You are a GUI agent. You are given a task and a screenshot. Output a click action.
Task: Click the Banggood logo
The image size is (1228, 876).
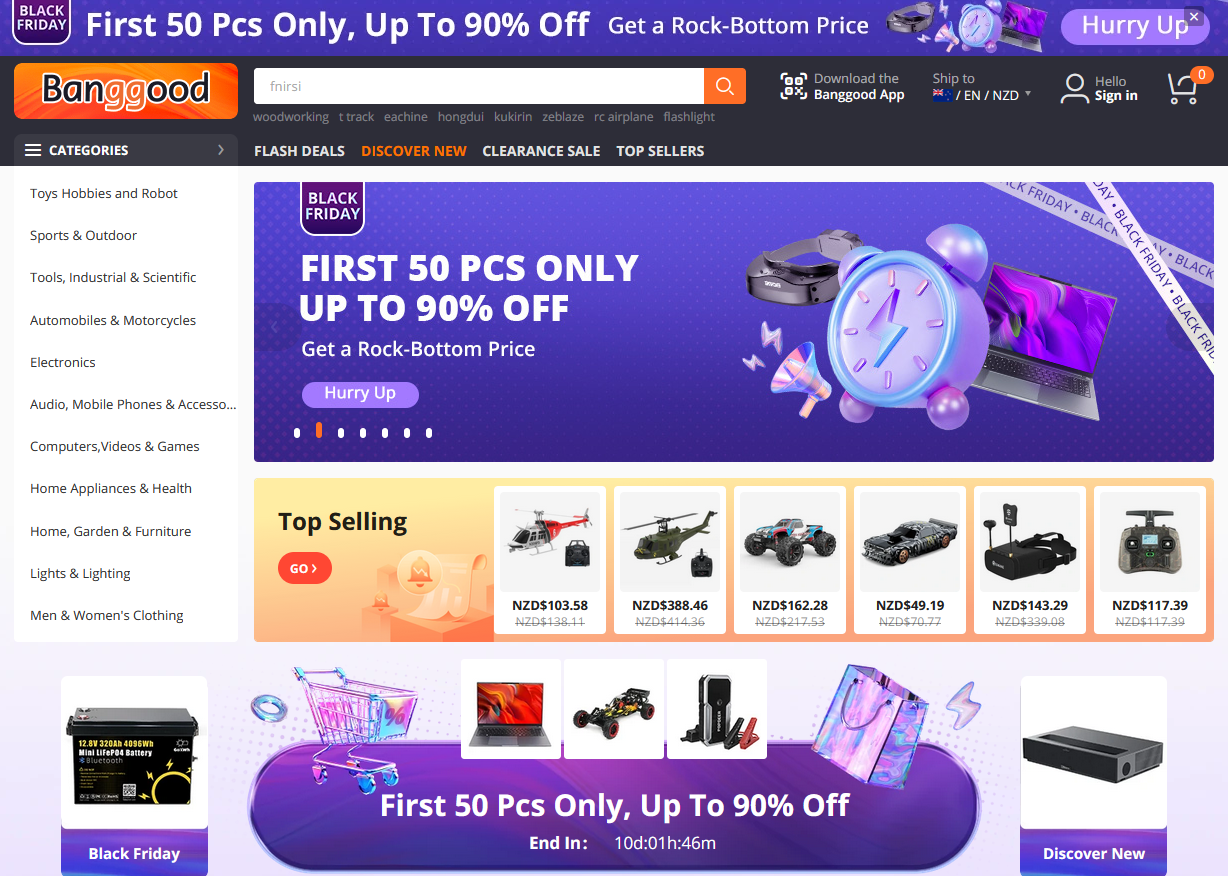pyautogui.click(x=126, y=91)
